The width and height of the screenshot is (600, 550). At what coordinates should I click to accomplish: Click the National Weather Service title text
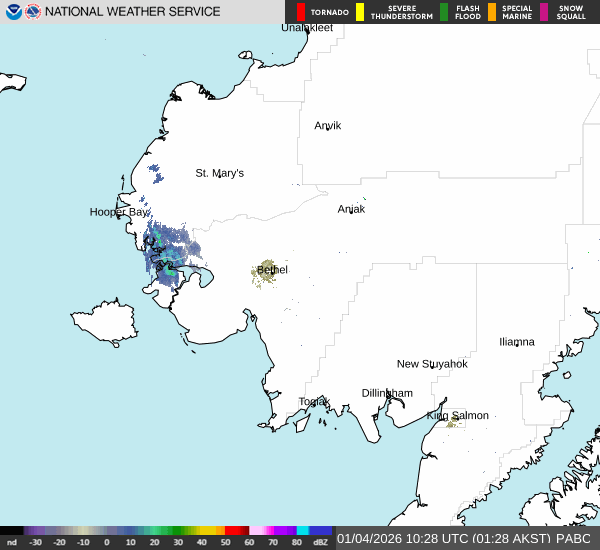pyautogui.click(x=133, y=12)
